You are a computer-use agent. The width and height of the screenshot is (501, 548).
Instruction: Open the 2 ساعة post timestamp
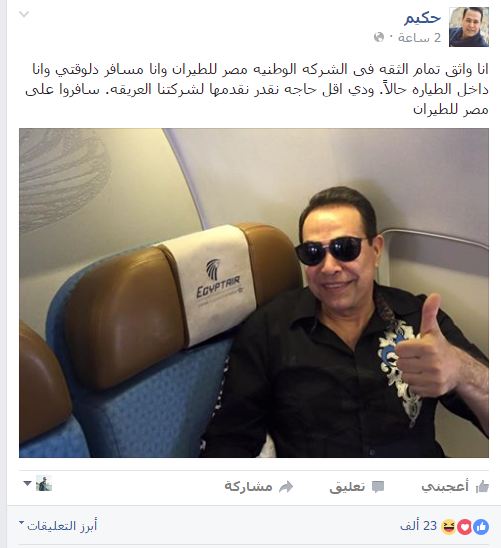tap(419, 37)
